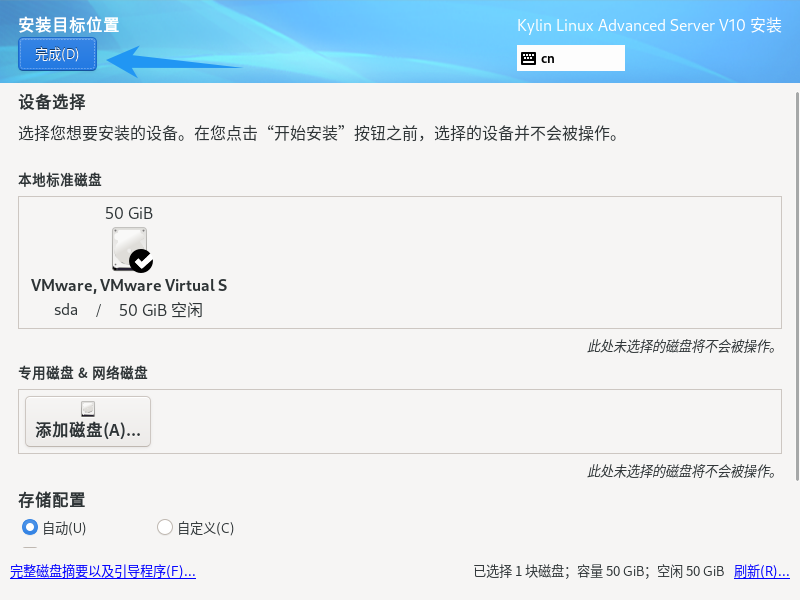Viewport: 800px width, 600px height.
Task: Click the keyboard icon beside cn
Action: tap(528, 58)
